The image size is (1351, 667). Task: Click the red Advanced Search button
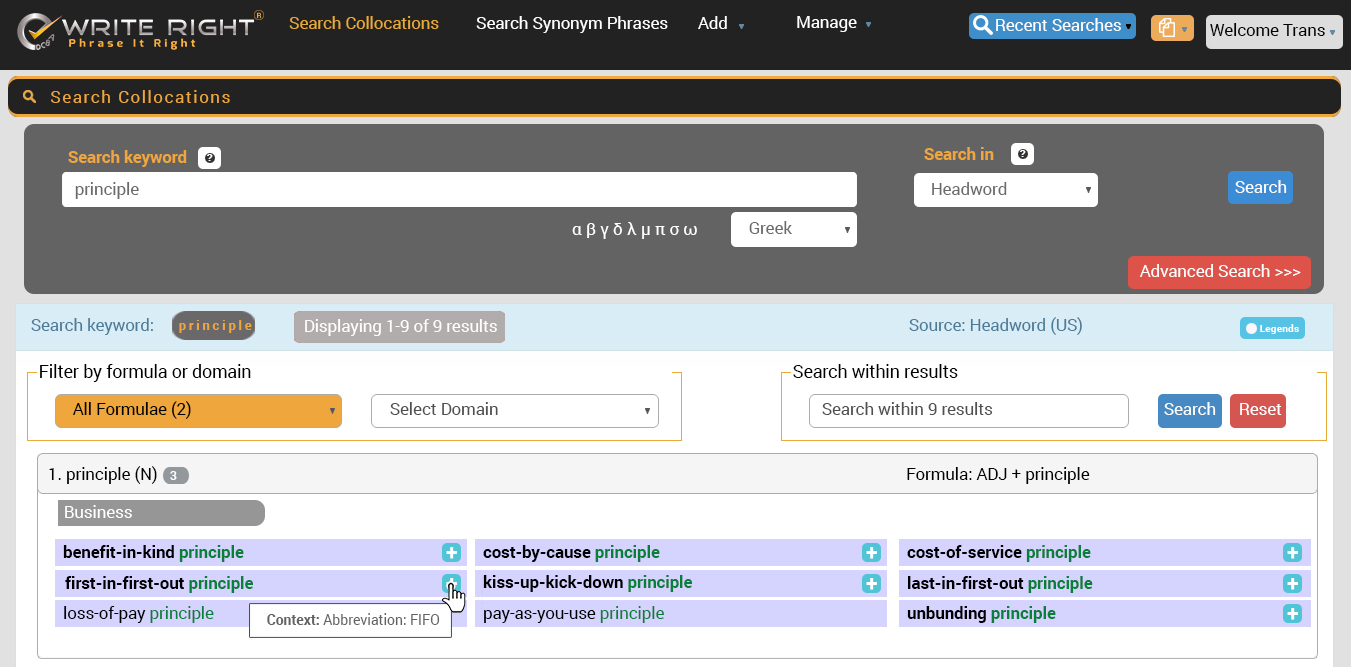(x=1219, y=272)
